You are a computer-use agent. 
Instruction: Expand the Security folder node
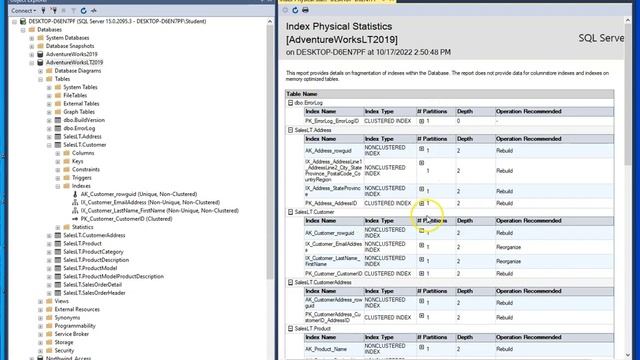40,351
